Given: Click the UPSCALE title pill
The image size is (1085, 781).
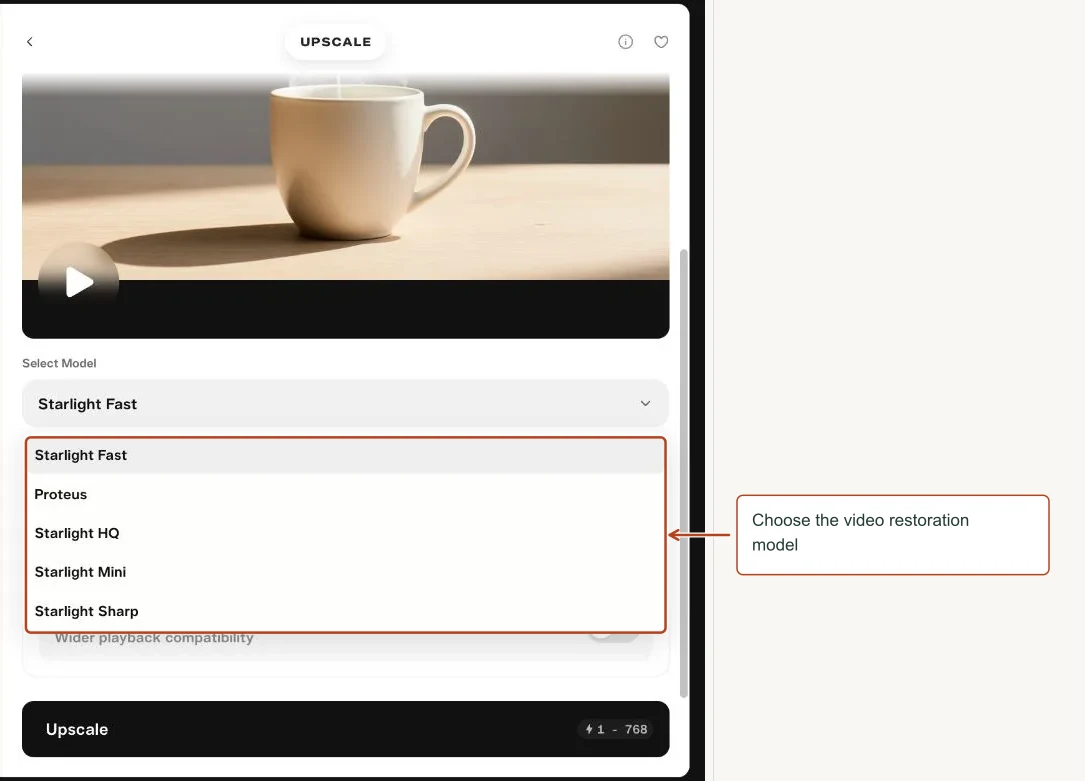Looking at the screenshot, I should point(336,42).
